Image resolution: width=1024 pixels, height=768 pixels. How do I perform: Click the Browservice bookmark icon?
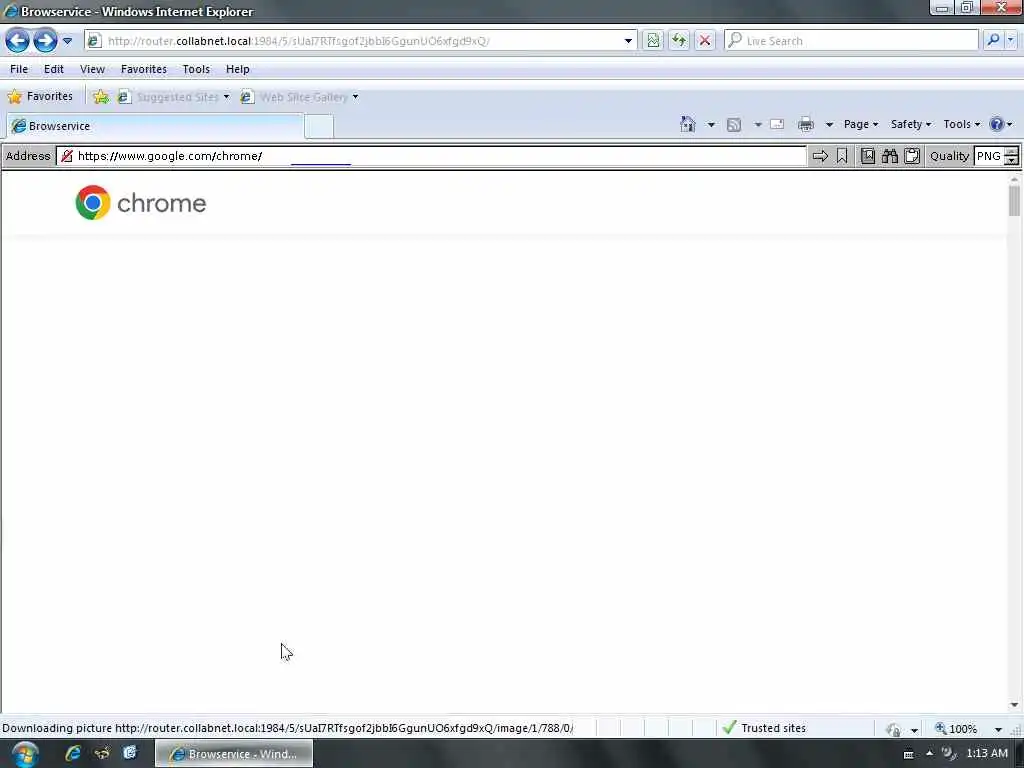[842, 156]
